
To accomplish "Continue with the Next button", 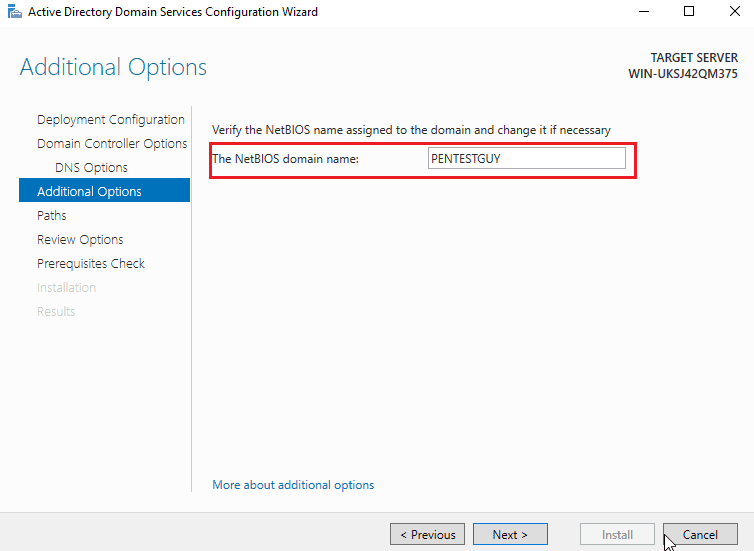I will click(510, 534).
